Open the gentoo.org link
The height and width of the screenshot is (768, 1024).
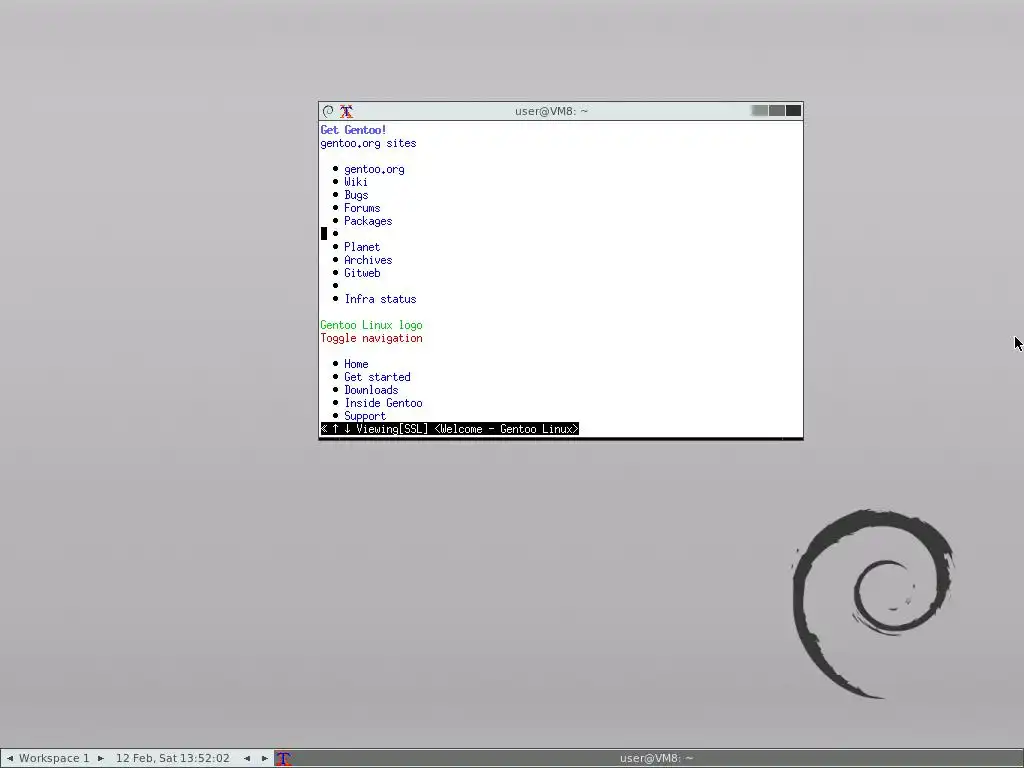point(374,169)
